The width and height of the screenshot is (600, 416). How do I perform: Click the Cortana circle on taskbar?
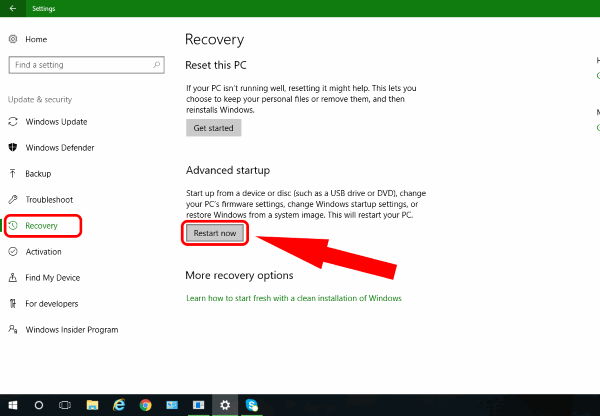(x=39, y=405)
